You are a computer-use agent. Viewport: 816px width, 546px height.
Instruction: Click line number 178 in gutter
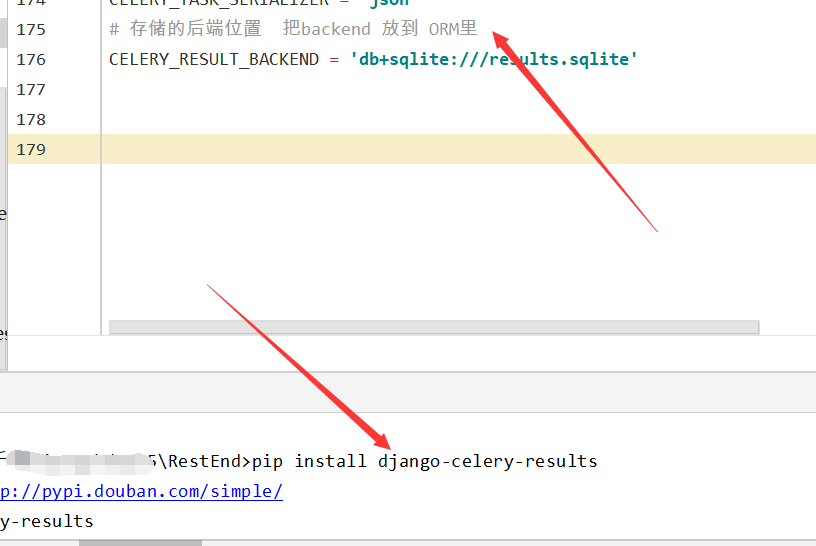[x=31, y=120]
